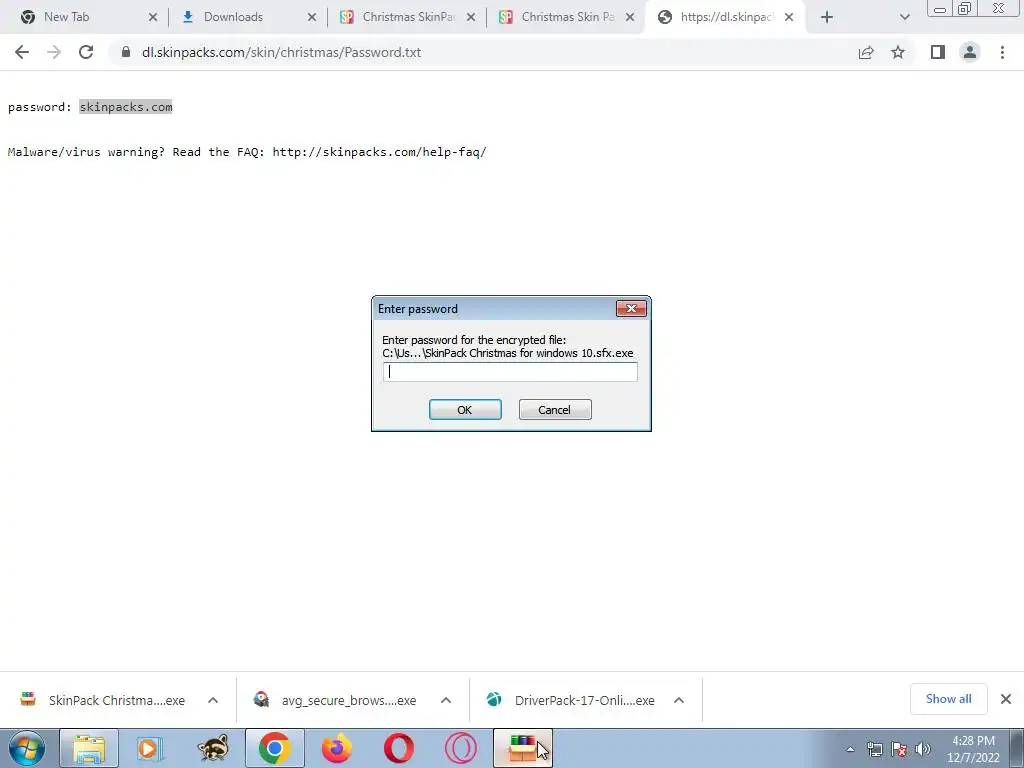This screenshot has height=768, width=1024.
Task: Open the Chrome three-dot menu
Action: click(x=1002, y=52)
